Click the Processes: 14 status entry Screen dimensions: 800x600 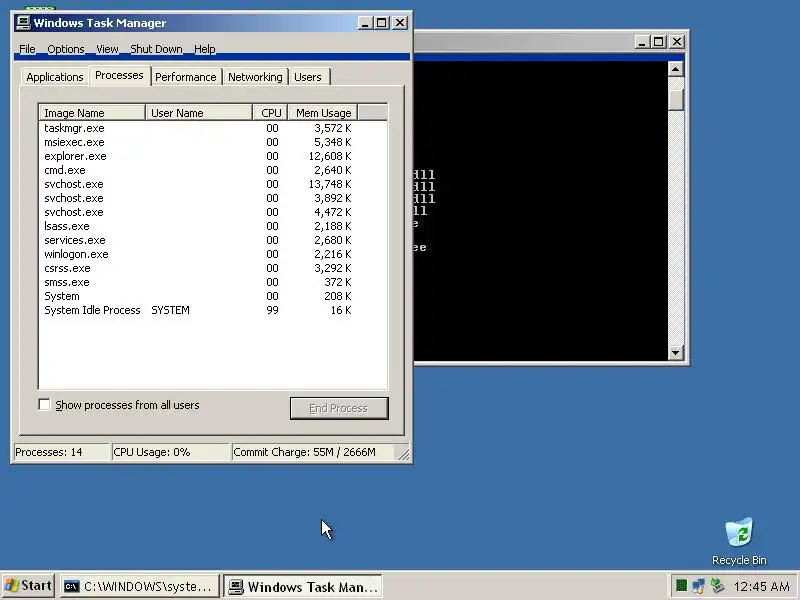[x=62, y=452]
